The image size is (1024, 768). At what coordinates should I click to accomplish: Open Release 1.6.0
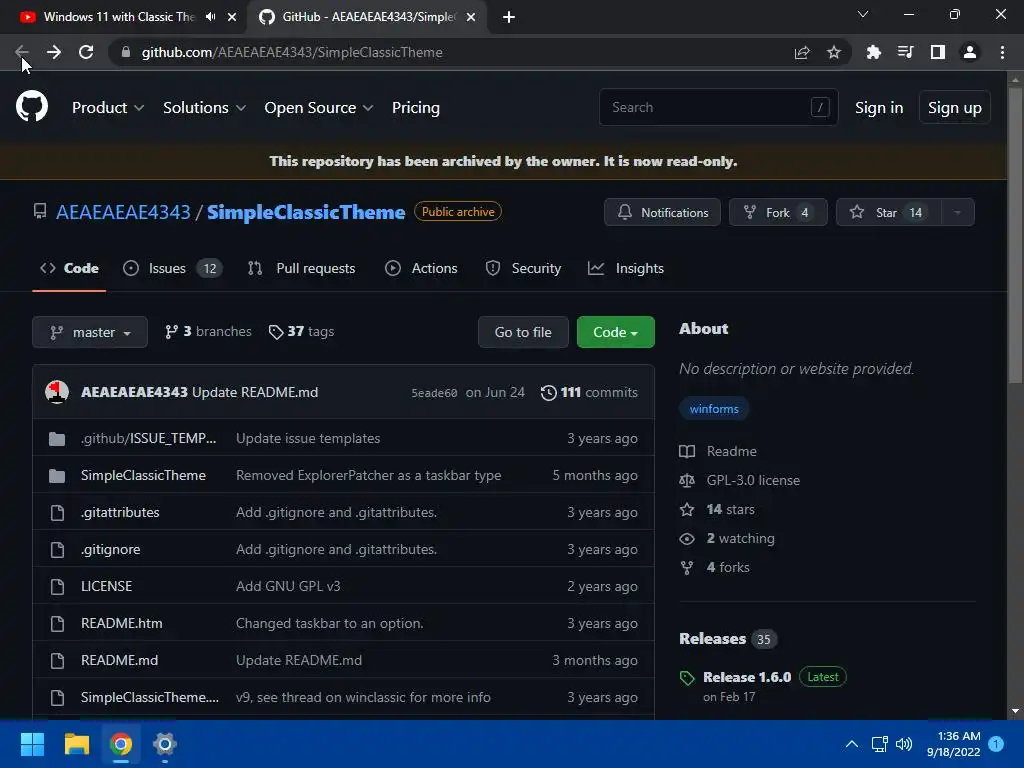(x=746, y=677)
